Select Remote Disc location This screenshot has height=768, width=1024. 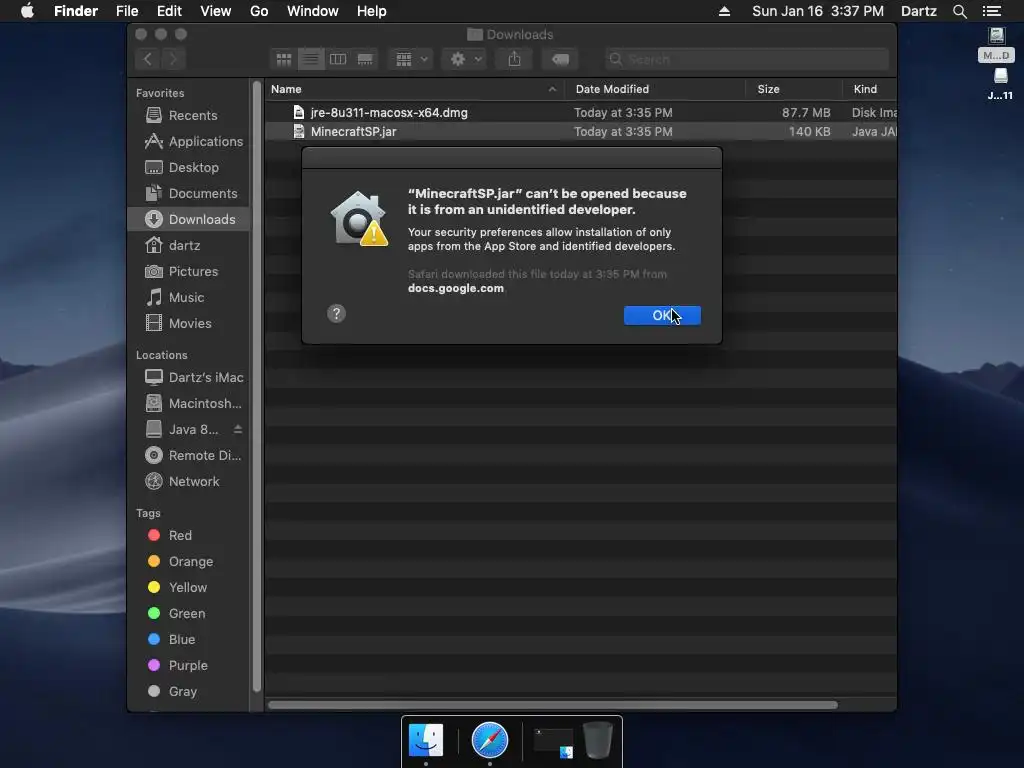(189, 455)
